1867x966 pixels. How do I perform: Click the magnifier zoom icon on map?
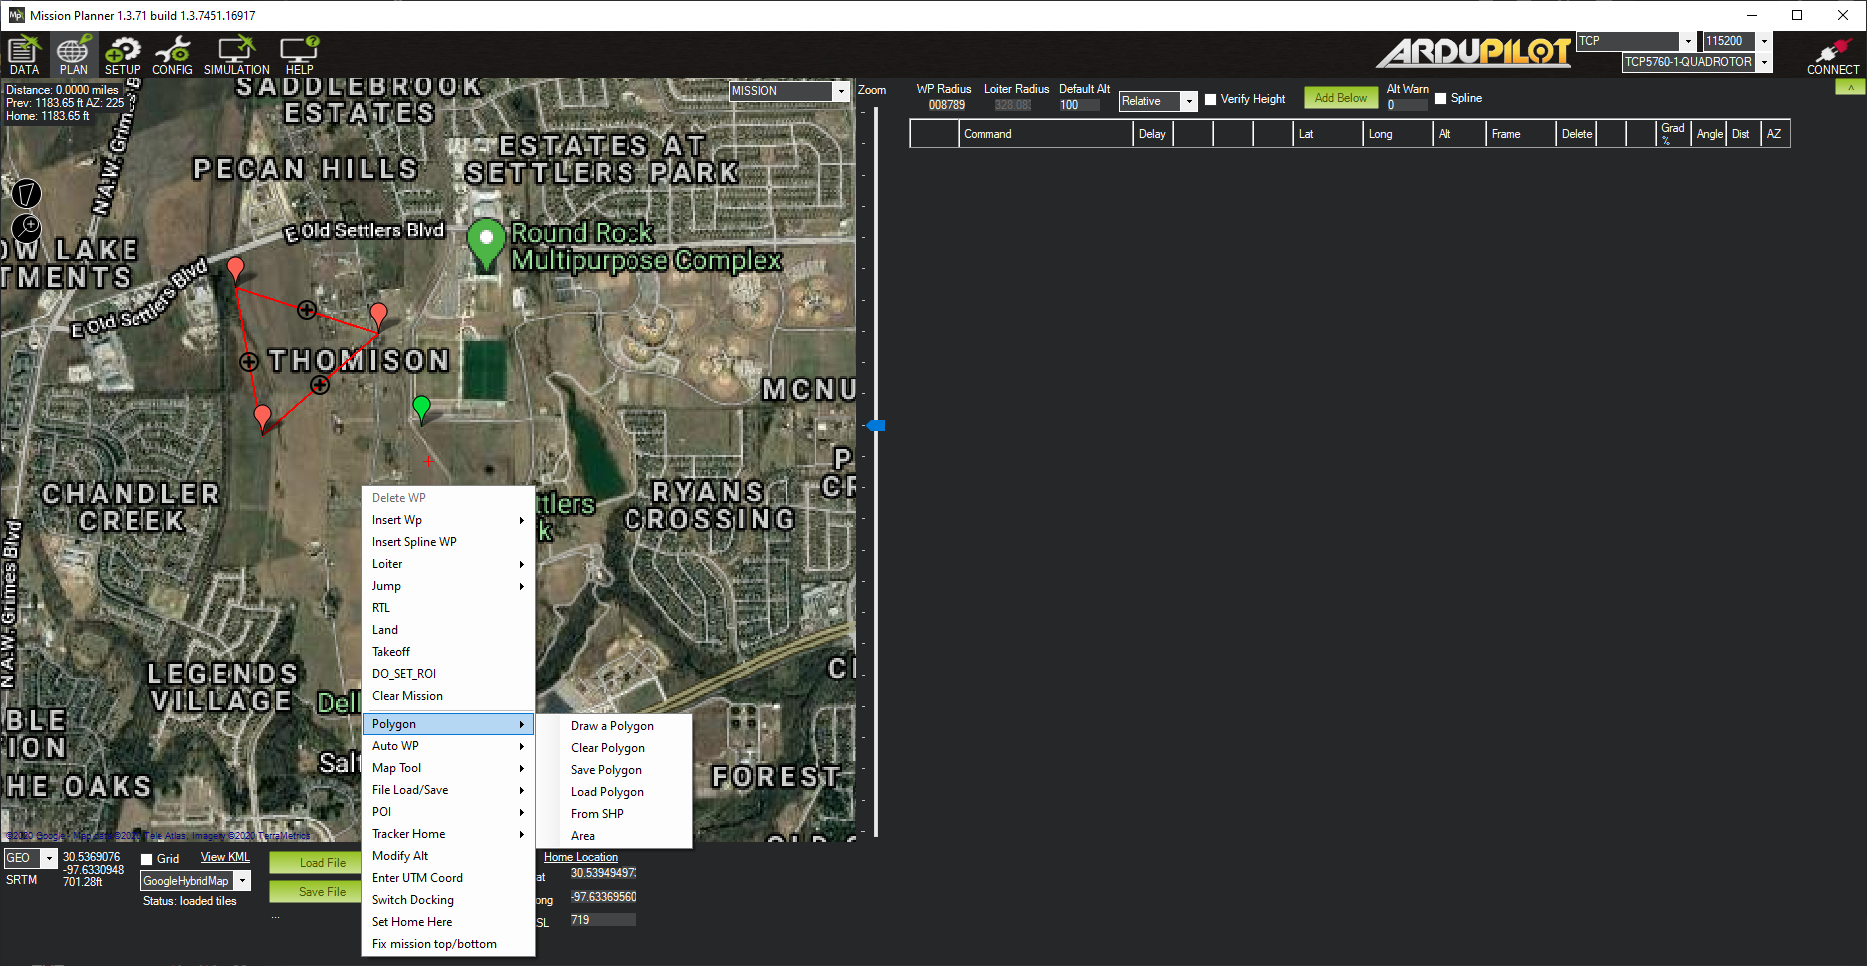pyautogui.click(x=26, y=227)
